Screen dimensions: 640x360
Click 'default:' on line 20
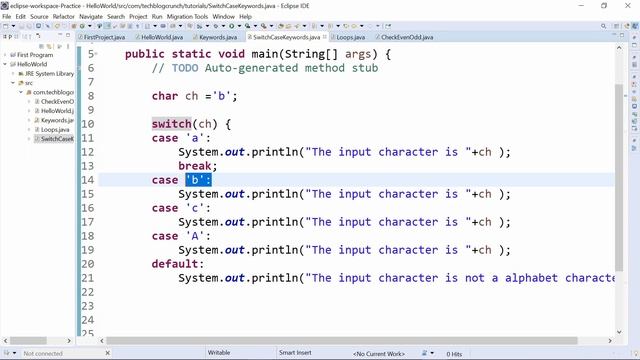click(178, 264)
